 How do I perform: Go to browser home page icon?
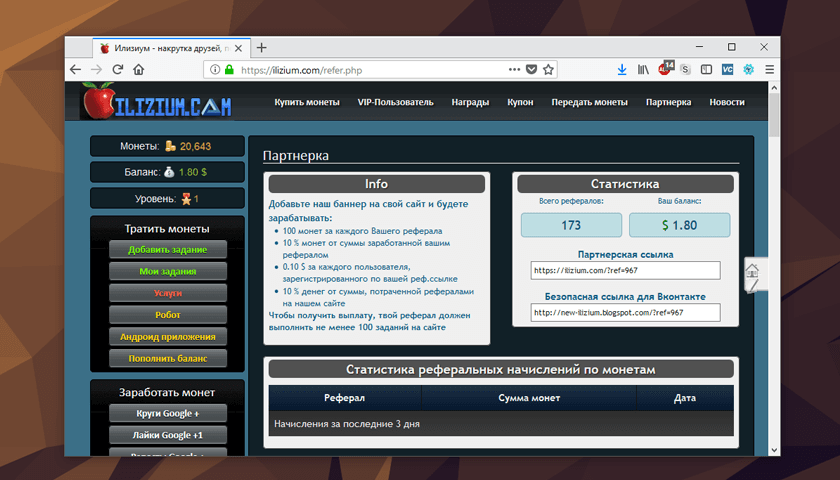click(139, 70)
